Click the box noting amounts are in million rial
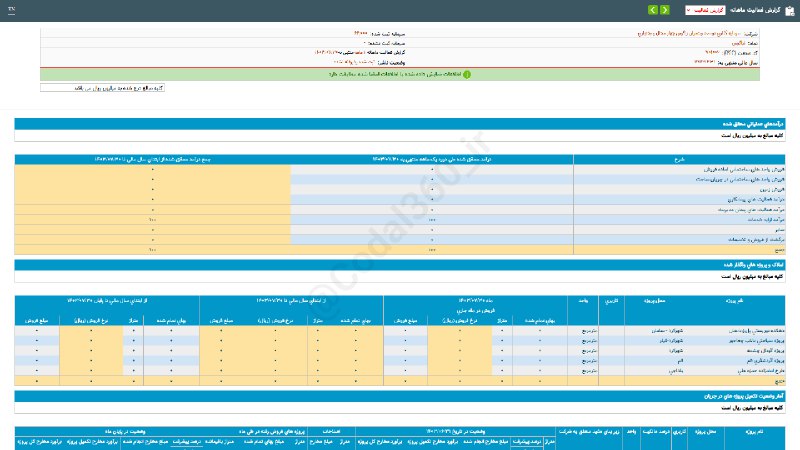This screenshot has height=450, width=800. (103, 88)
